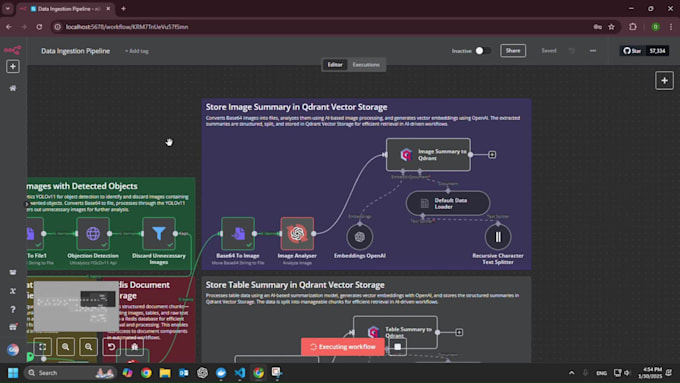Click the canvas minimap thumbnail
The width and height of the screenshot is (680, 383).
[x=76, y=306]
